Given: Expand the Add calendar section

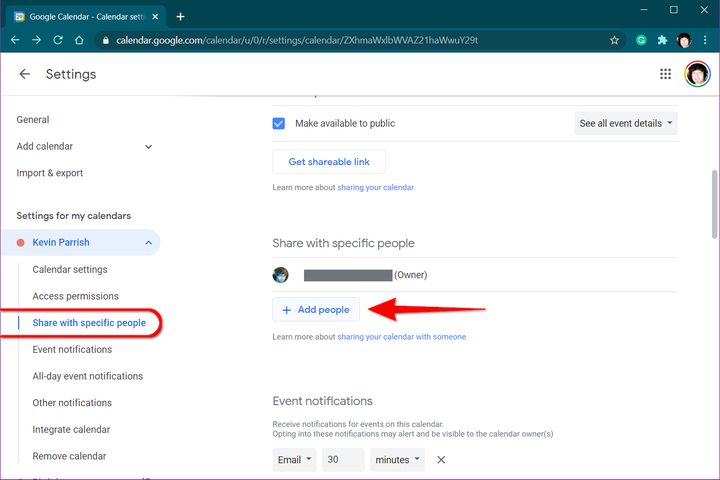Looking at the screenshot, I should point(148,147).
